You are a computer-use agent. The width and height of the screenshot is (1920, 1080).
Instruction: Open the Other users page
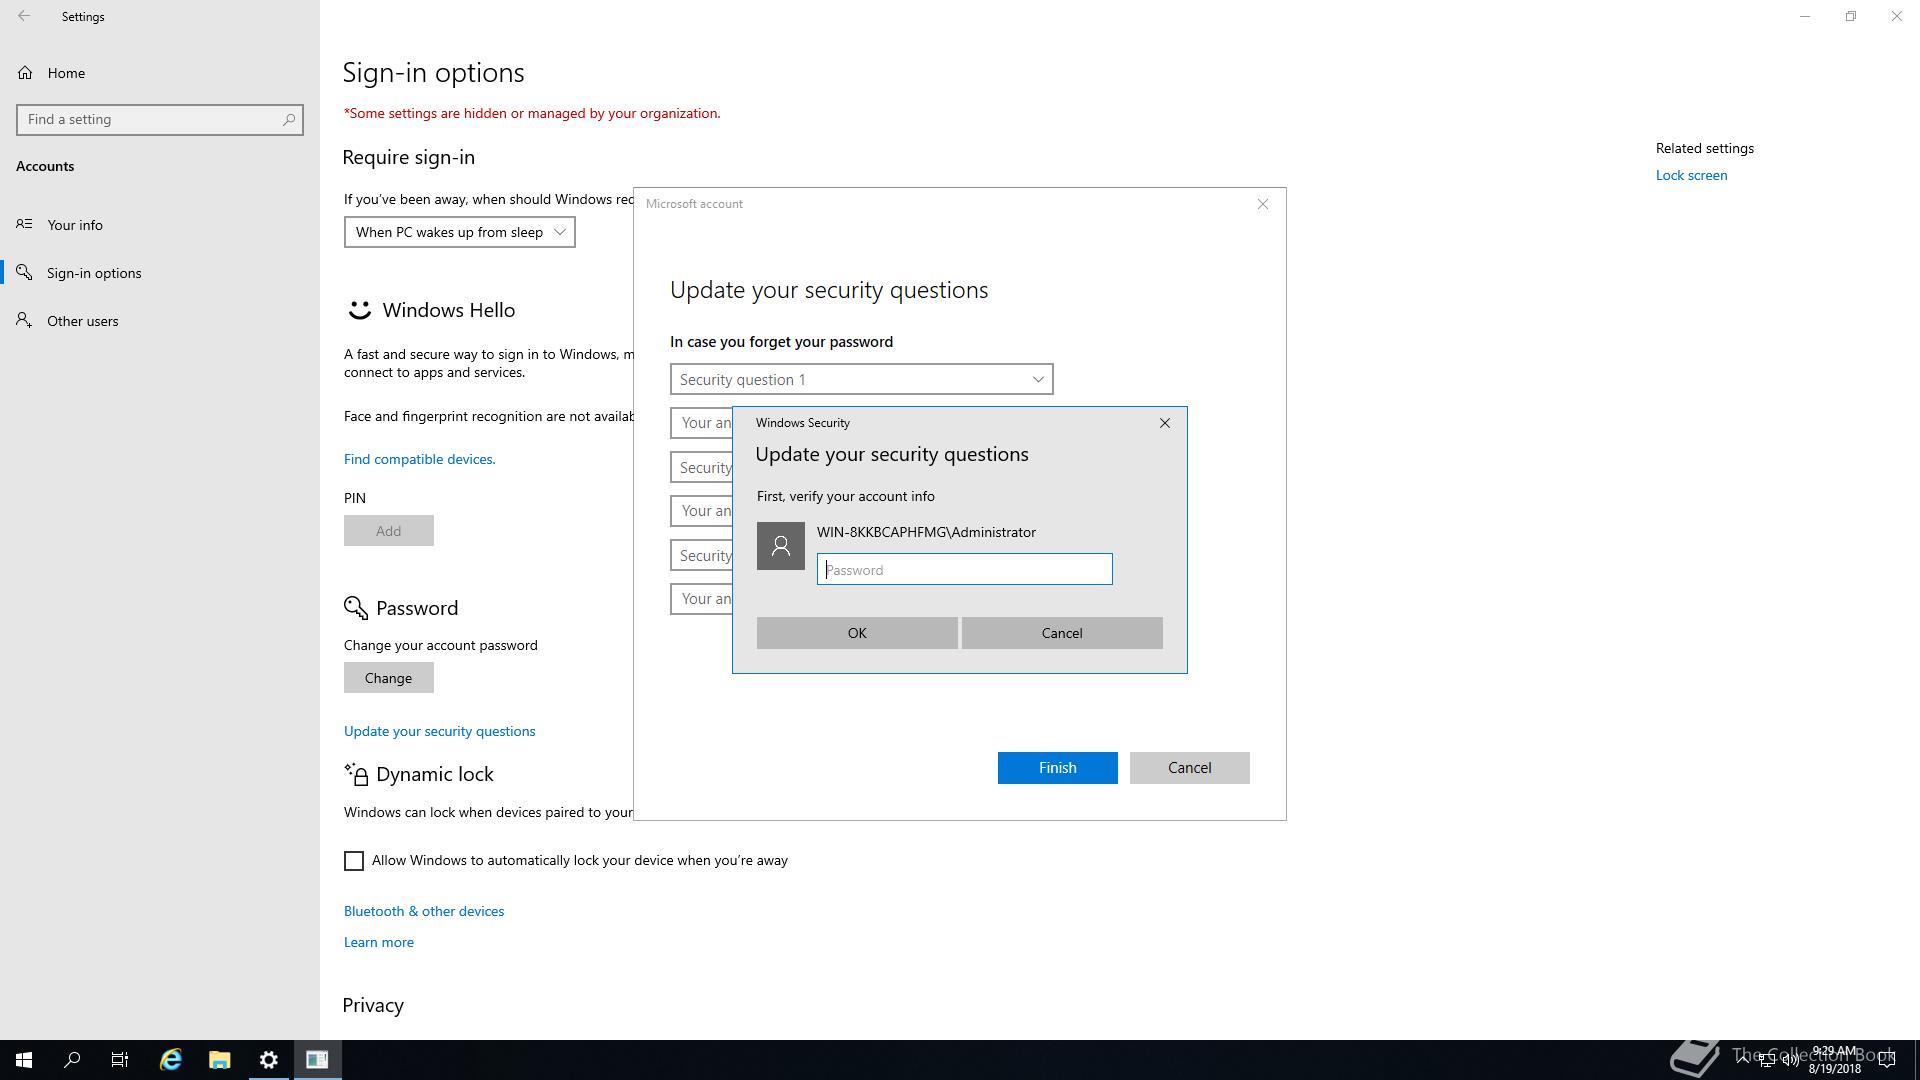point(82,321)
